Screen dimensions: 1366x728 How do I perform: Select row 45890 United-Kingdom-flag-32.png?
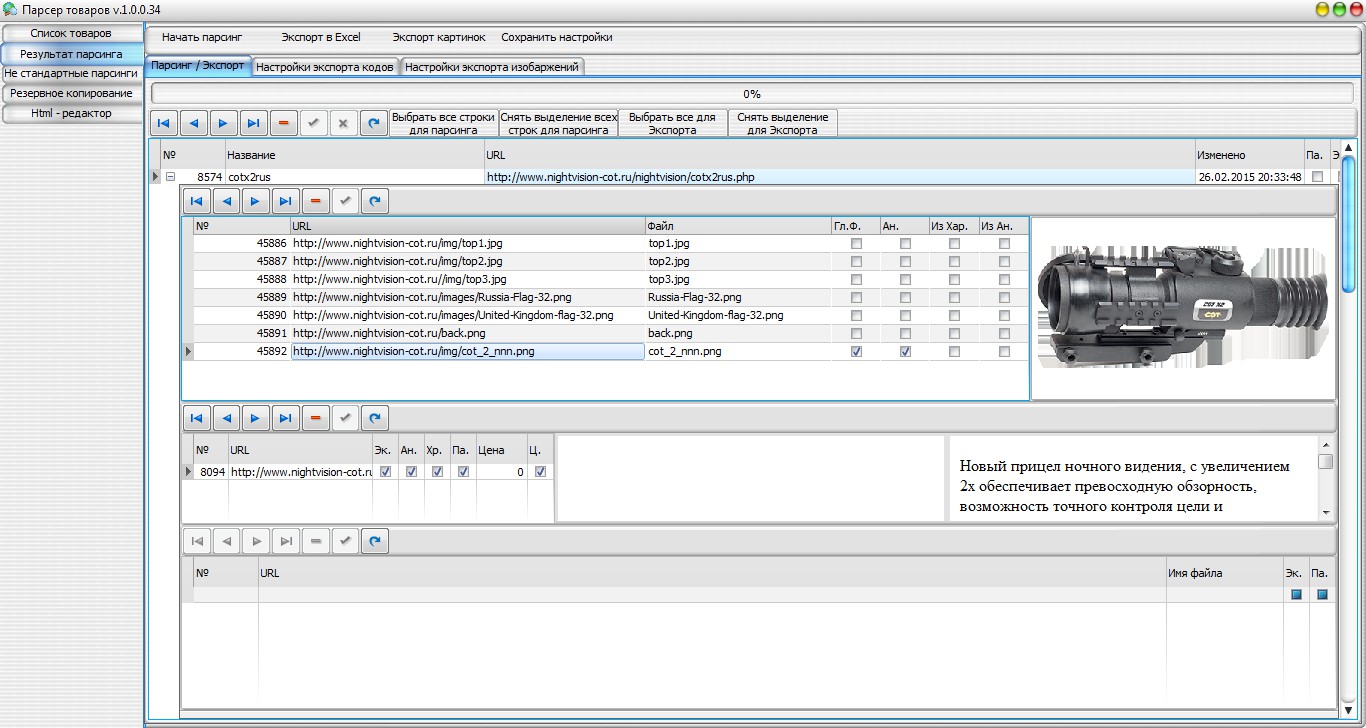611,315
